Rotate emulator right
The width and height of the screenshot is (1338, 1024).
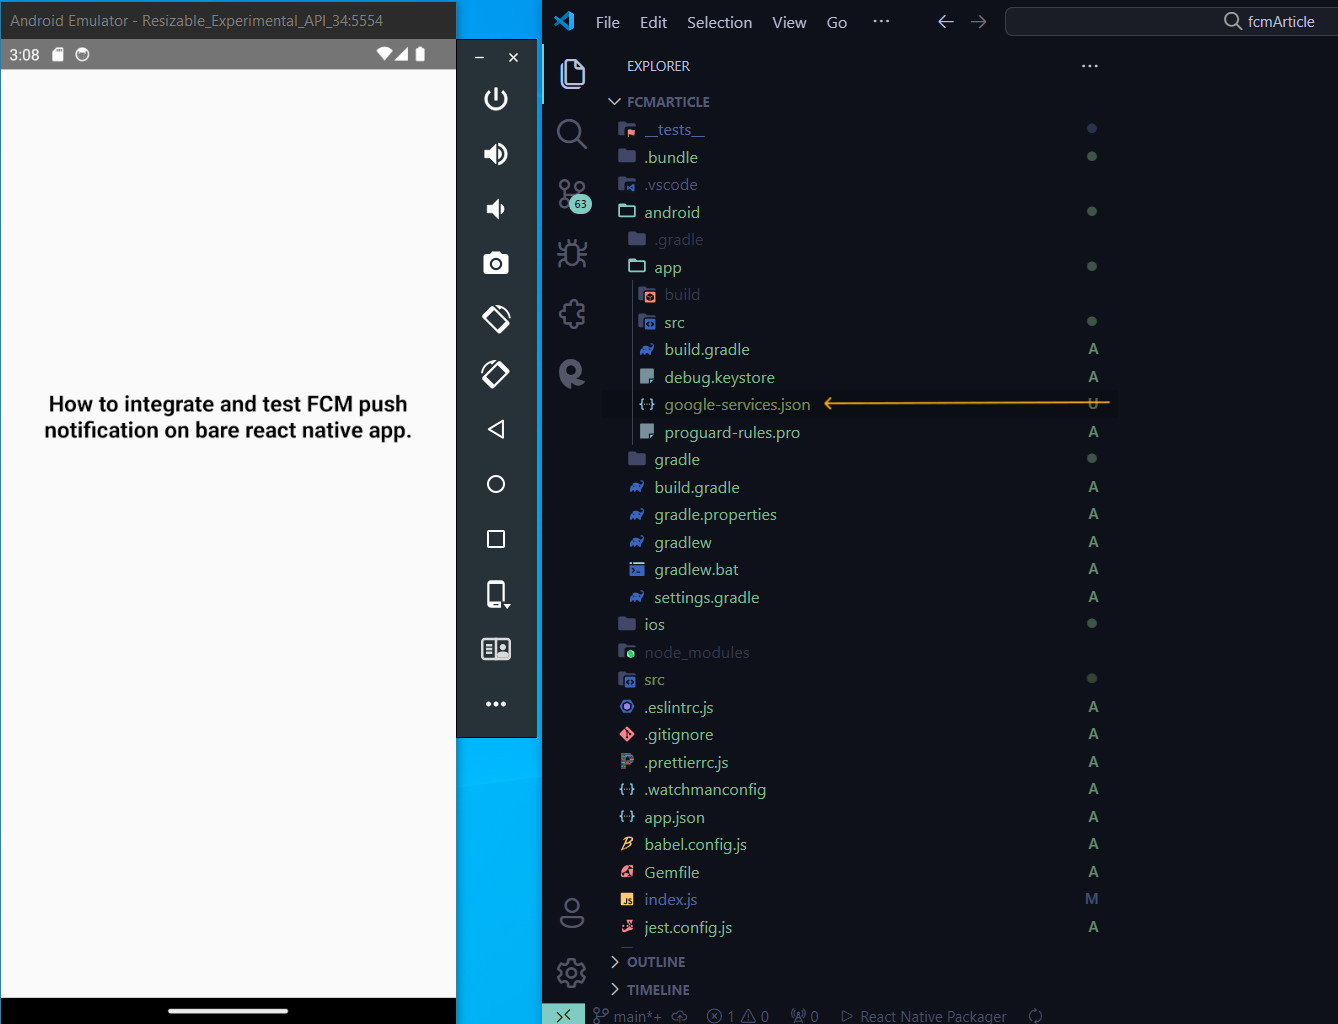point(496,374)
